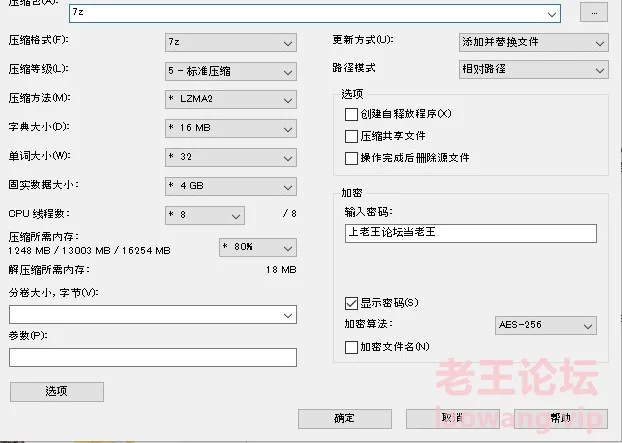This screenshot has height=443, width=622.
Task: Click the 选项 options button
Action: click(56, 391)
